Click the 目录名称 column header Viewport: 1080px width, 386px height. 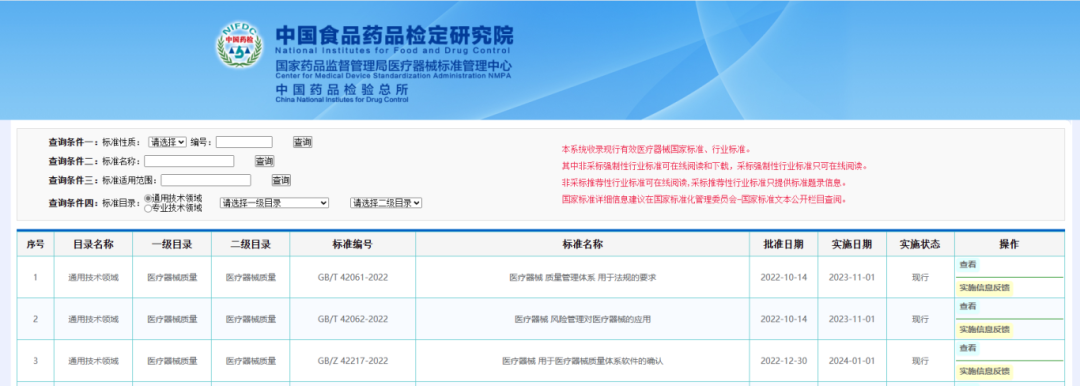coord(93,244)
